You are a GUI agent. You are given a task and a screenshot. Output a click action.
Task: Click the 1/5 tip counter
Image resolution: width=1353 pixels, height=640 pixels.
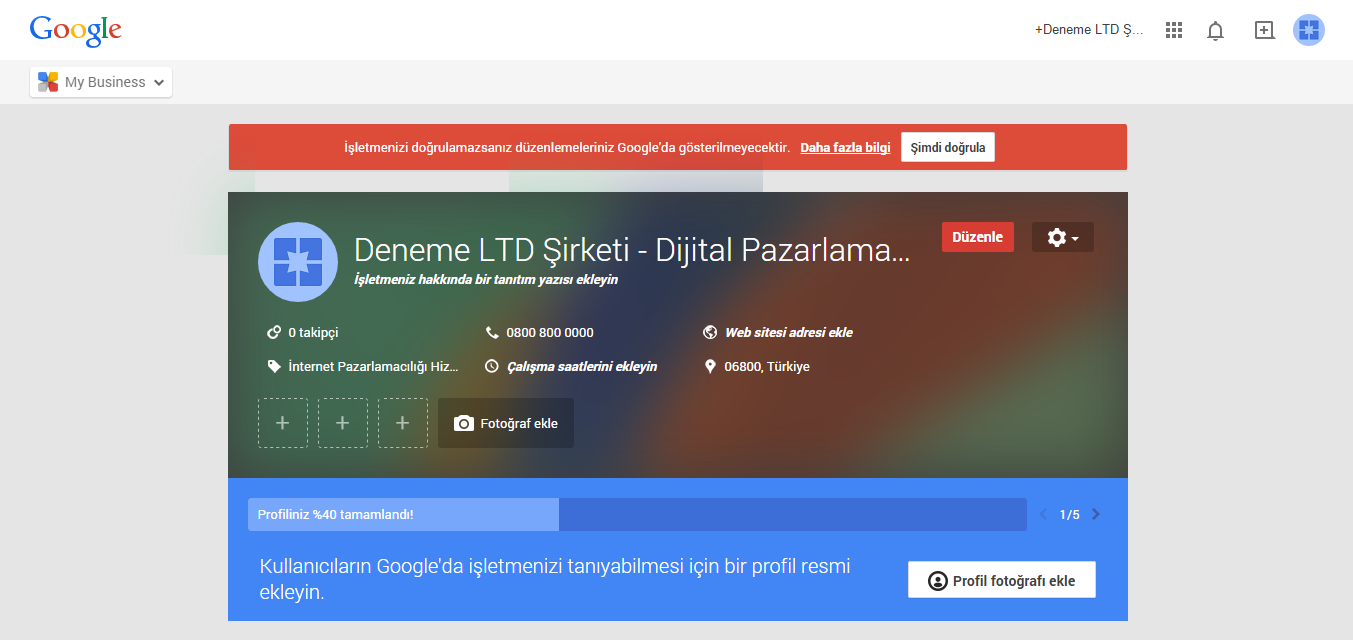(1069, 514)
